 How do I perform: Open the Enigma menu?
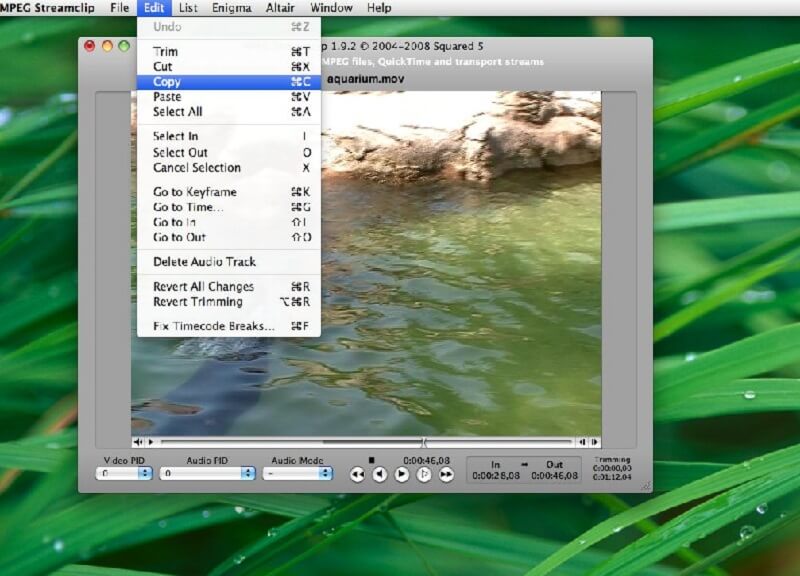[x=232, y=8]
